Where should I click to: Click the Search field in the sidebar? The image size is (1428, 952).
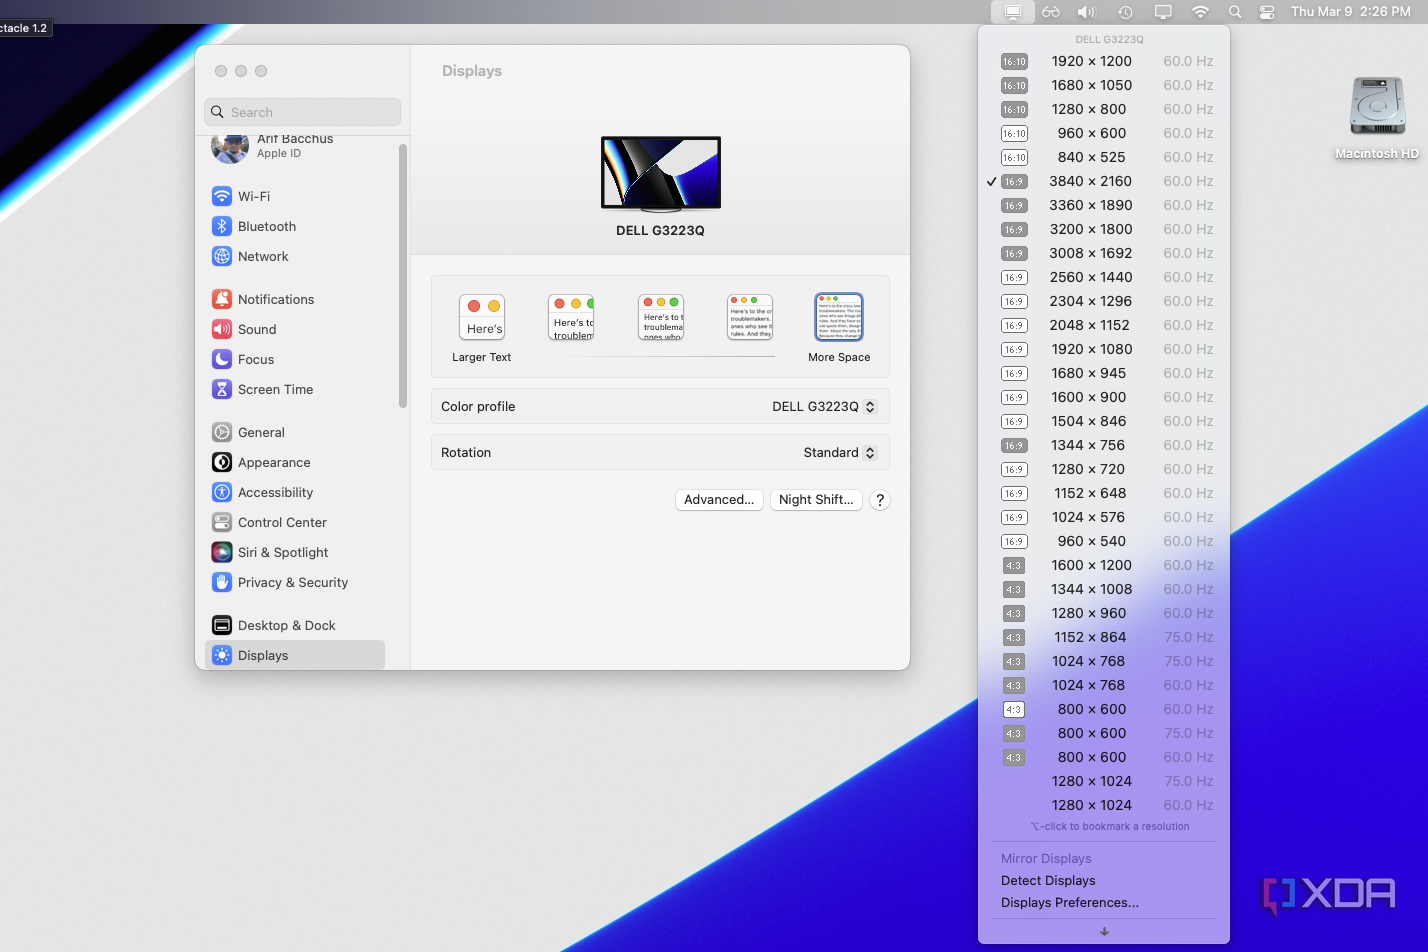(301, 112)
